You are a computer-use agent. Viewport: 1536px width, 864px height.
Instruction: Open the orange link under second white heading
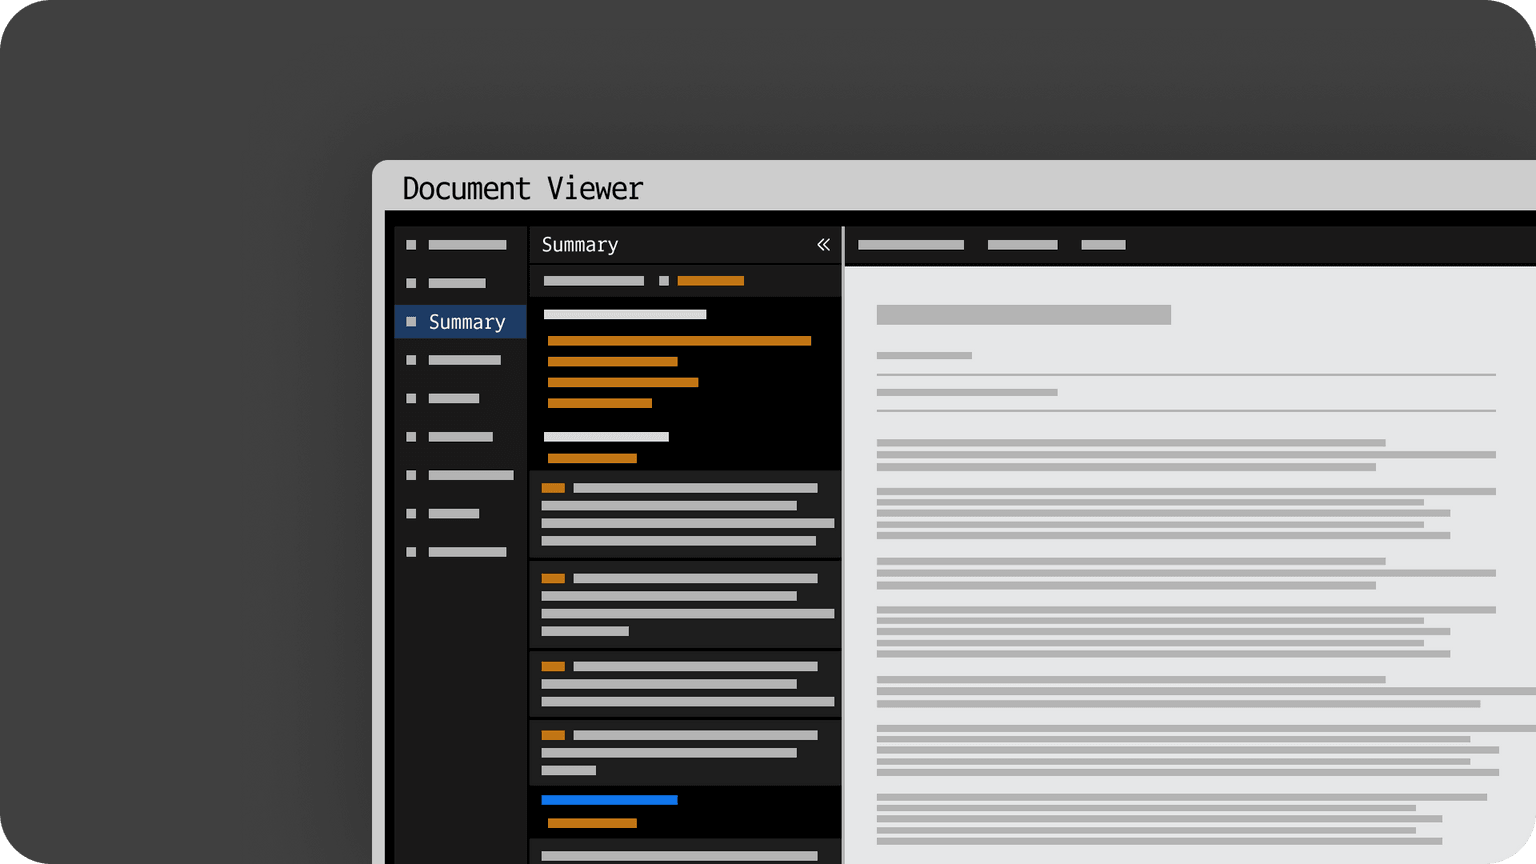pyautogui.click(x=592, y=459)
